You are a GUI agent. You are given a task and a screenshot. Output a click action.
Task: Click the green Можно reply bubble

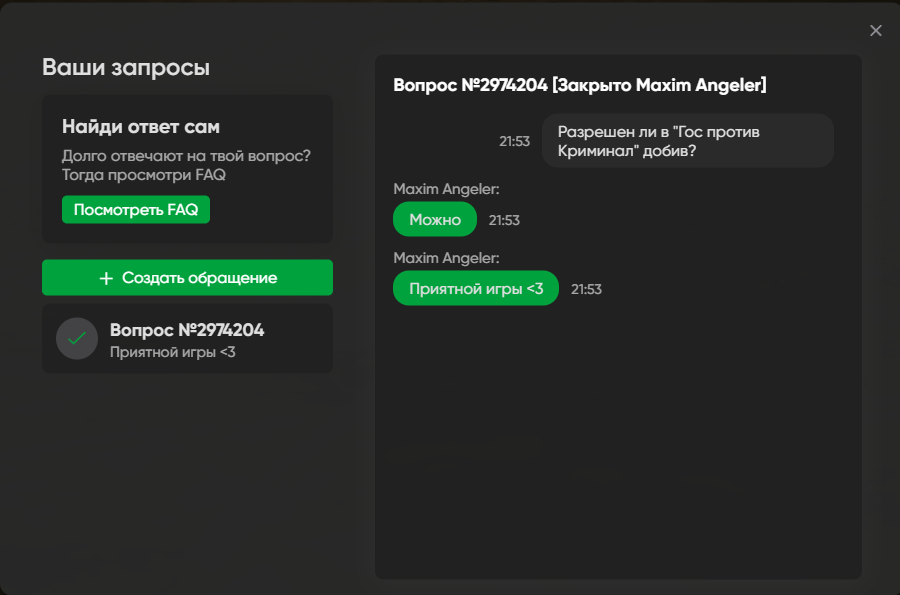pos(435,219)
